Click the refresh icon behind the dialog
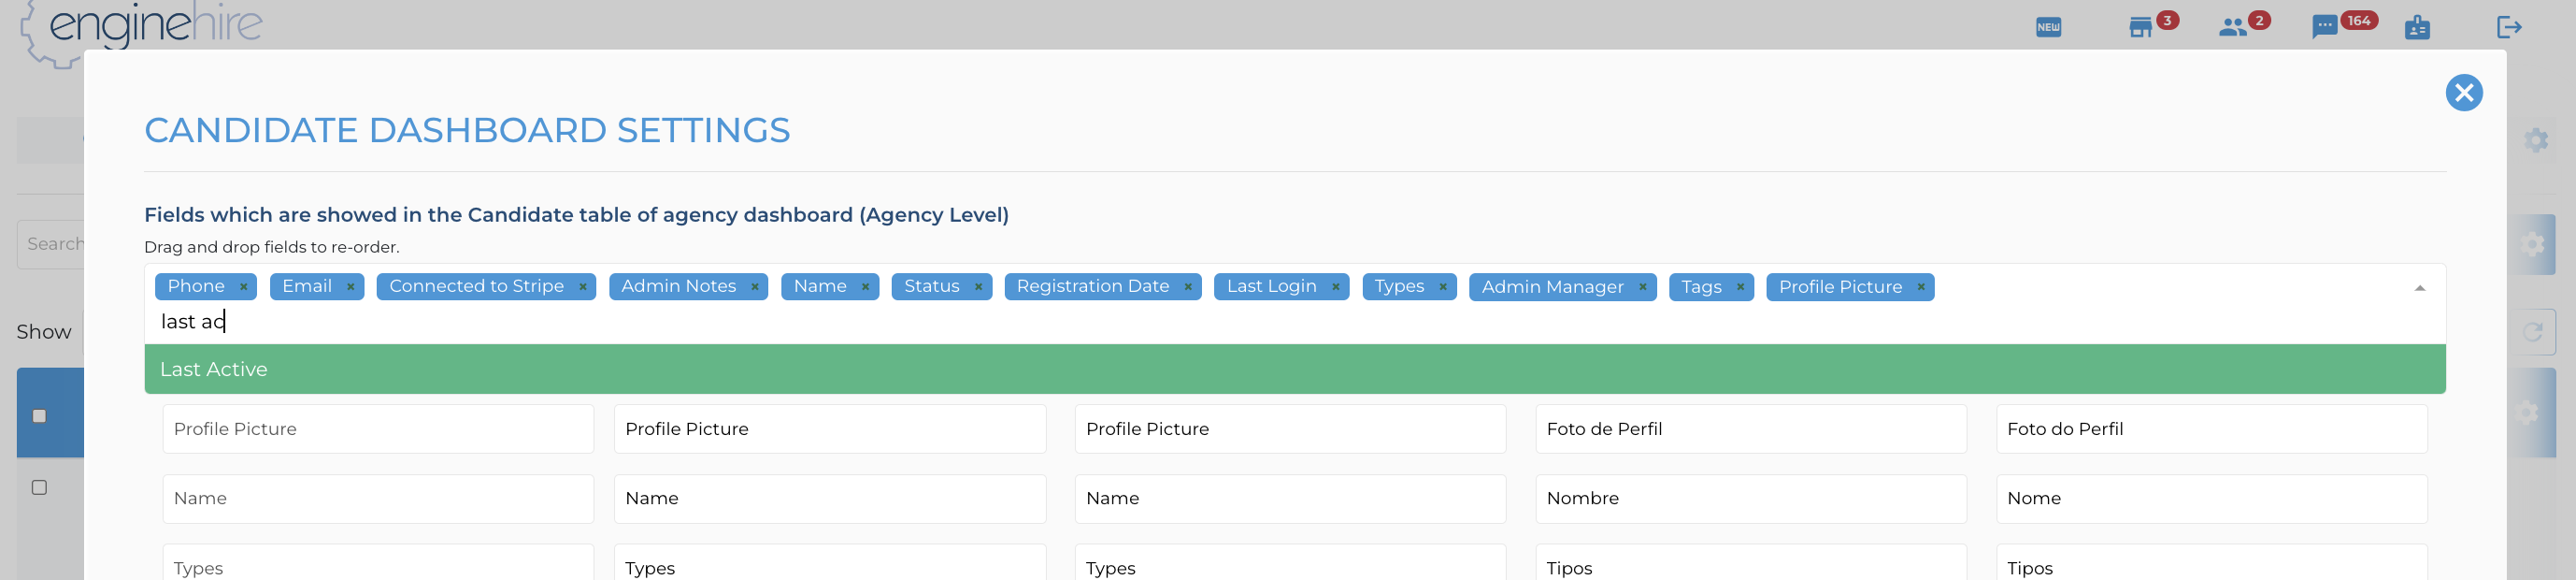The height and width of the screenshot is (580, 2576). click(2533, 332)
